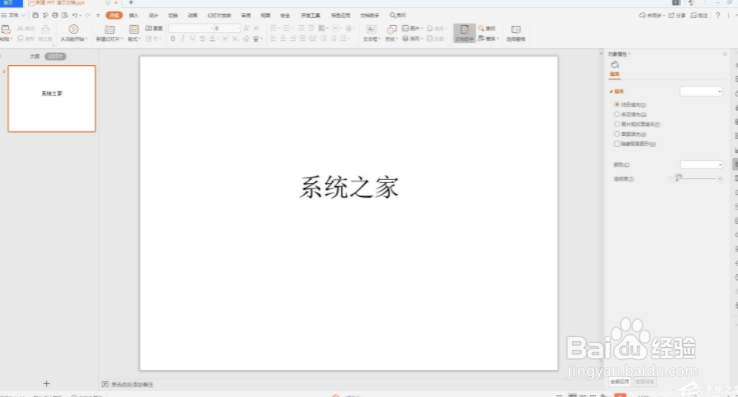This screenshot has width=738, height=397.
Task: Click the Comments button at top right
Action: point(699,15)
